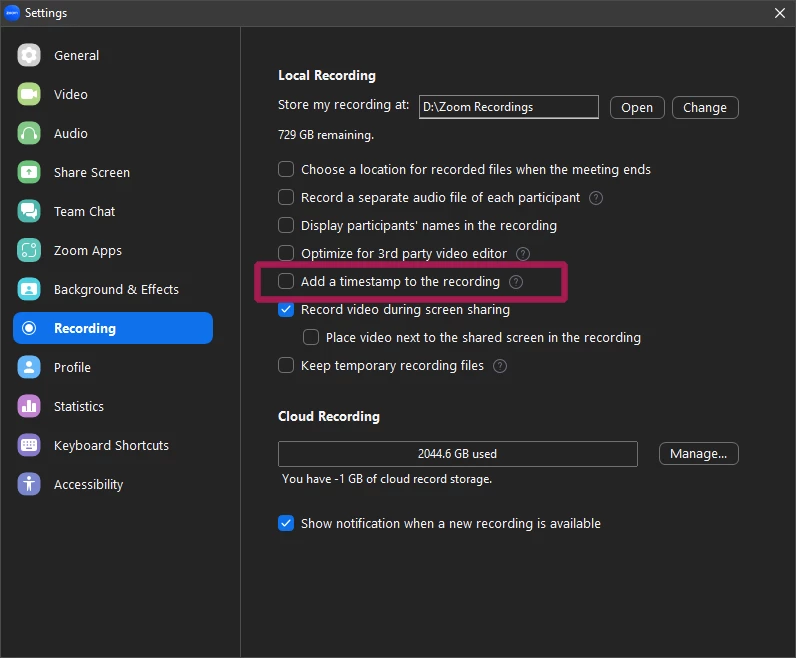Click the Team Chat bubble icon

(29, 211)
